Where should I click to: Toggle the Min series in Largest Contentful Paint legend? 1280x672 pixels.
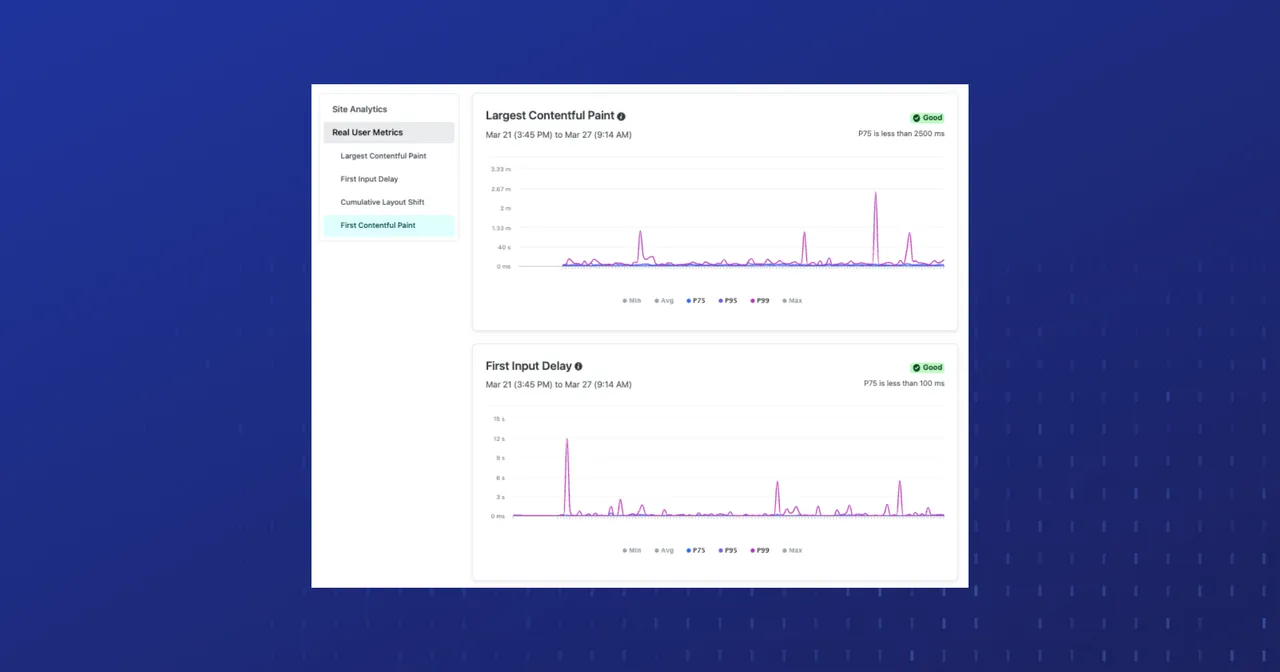click(632, 300)
